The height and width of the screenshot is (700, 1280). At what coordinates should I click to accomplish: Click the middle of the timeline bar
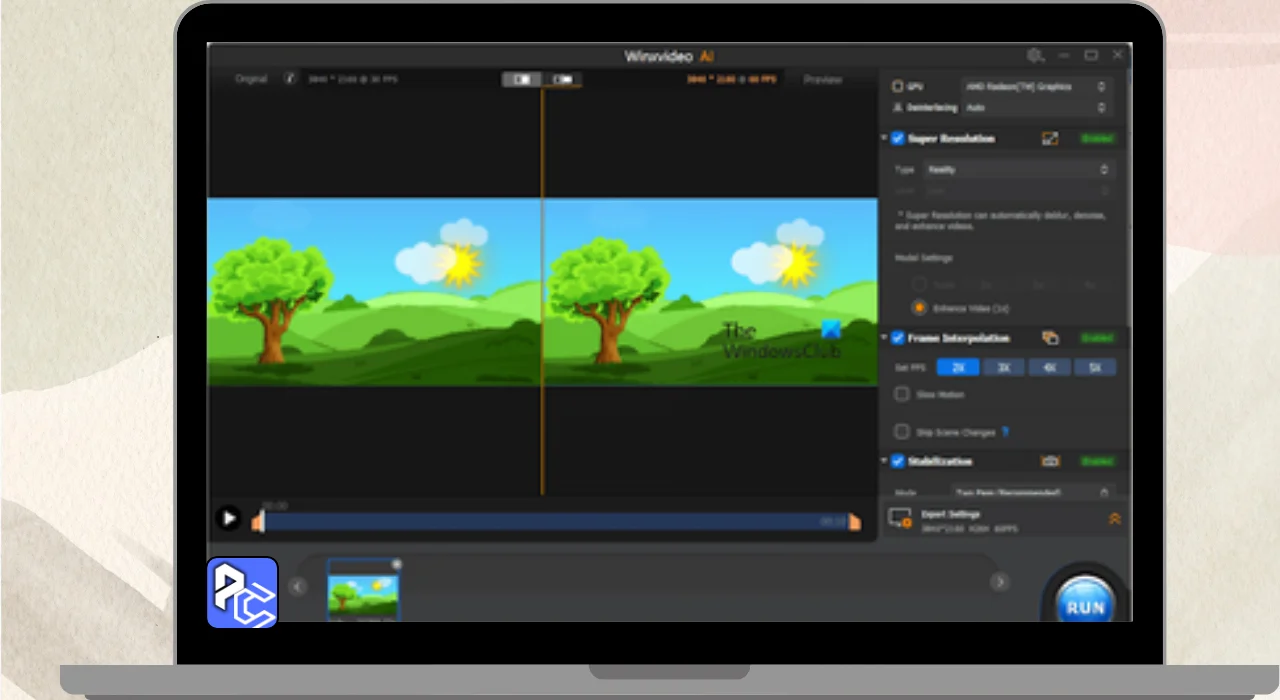tap(556, 521)
